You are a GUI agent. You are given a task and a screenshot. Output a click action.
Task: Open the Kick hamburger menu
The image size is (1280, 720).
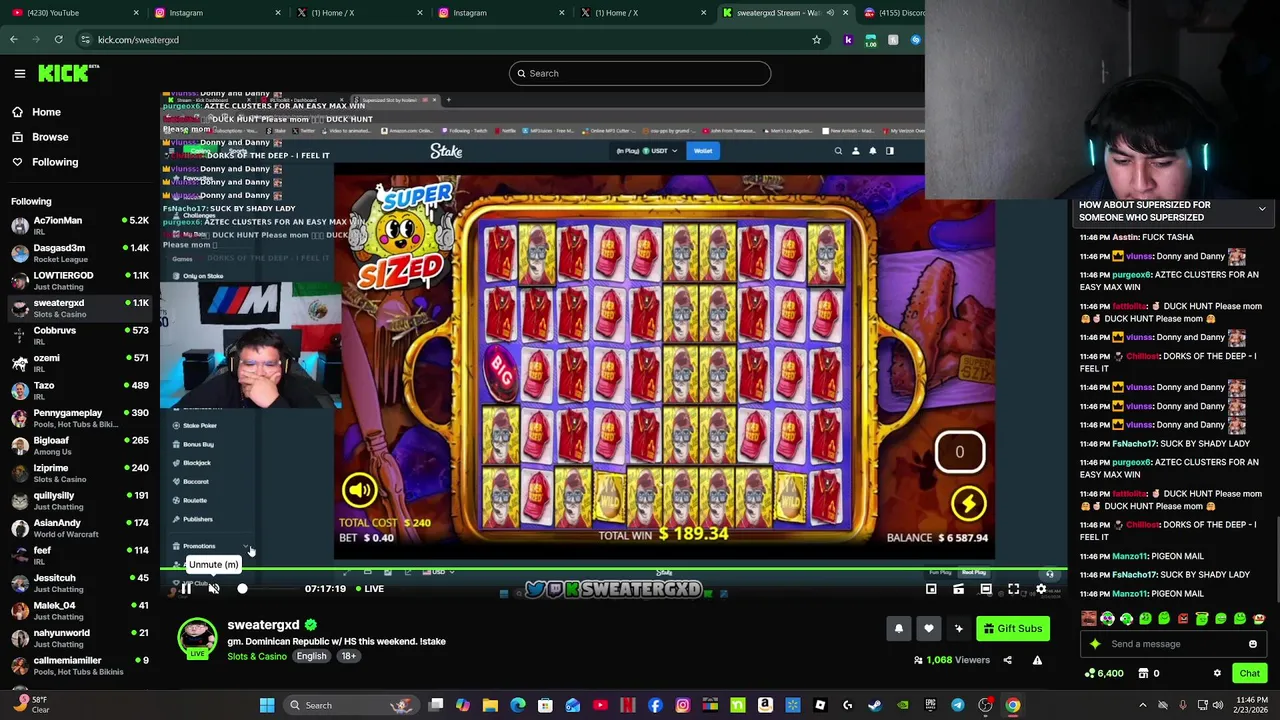click(x=19, y=73)
